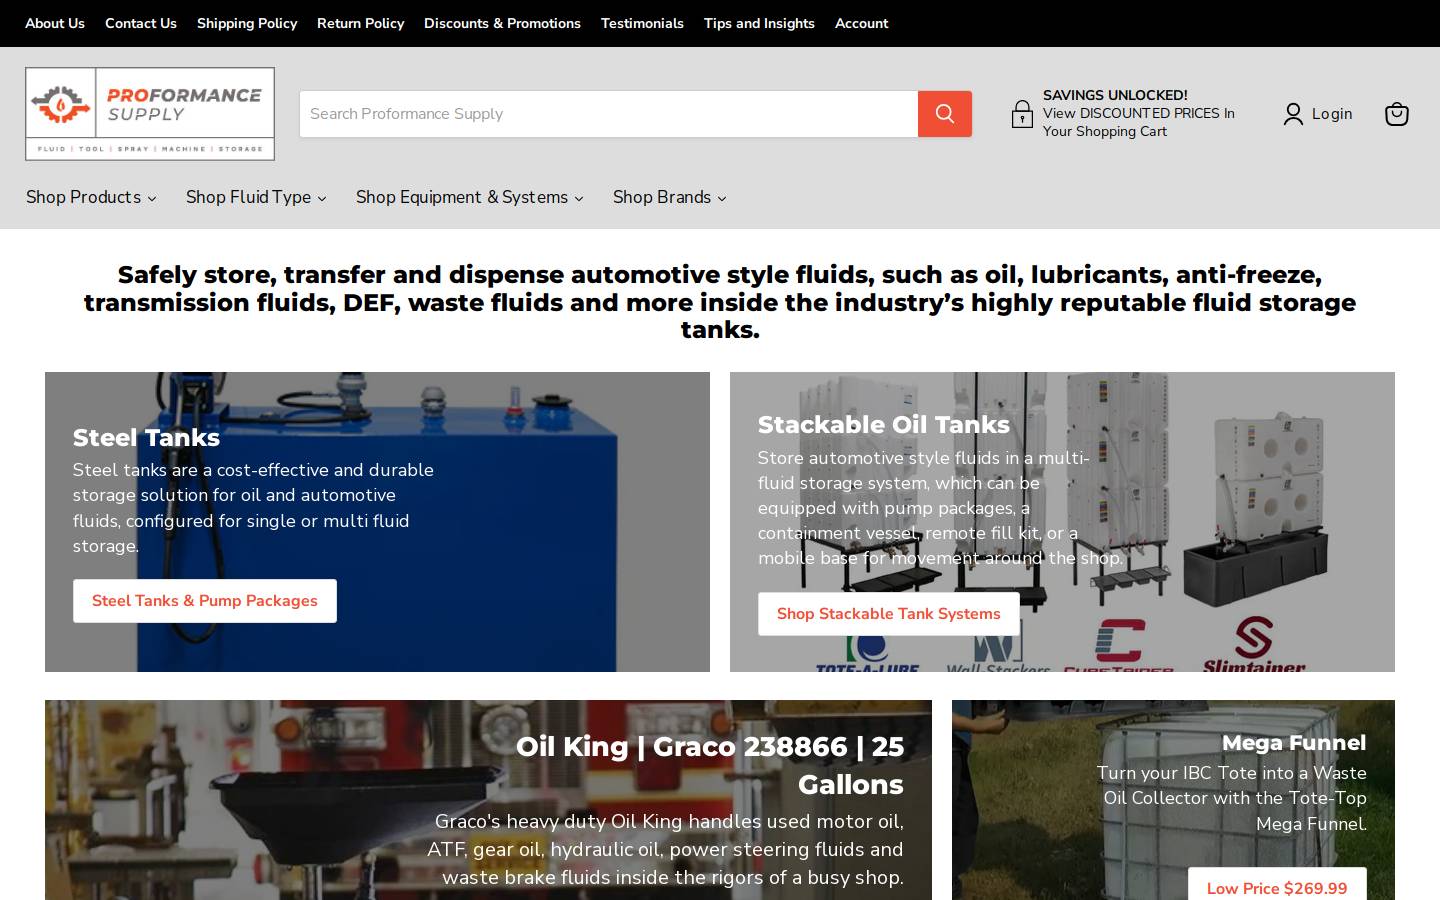
Task: Click the SAVINGS UNLOCKED! text
Action: [x=1115, y=95]
